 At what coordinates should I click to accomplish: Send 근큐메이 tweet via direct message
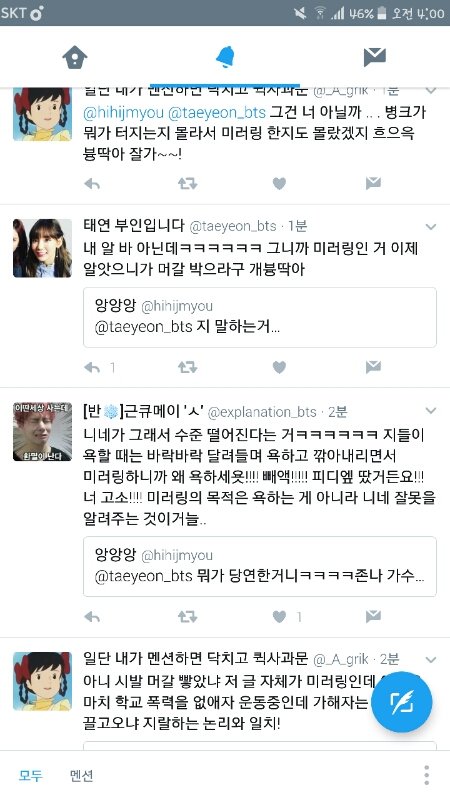[373, 616]
